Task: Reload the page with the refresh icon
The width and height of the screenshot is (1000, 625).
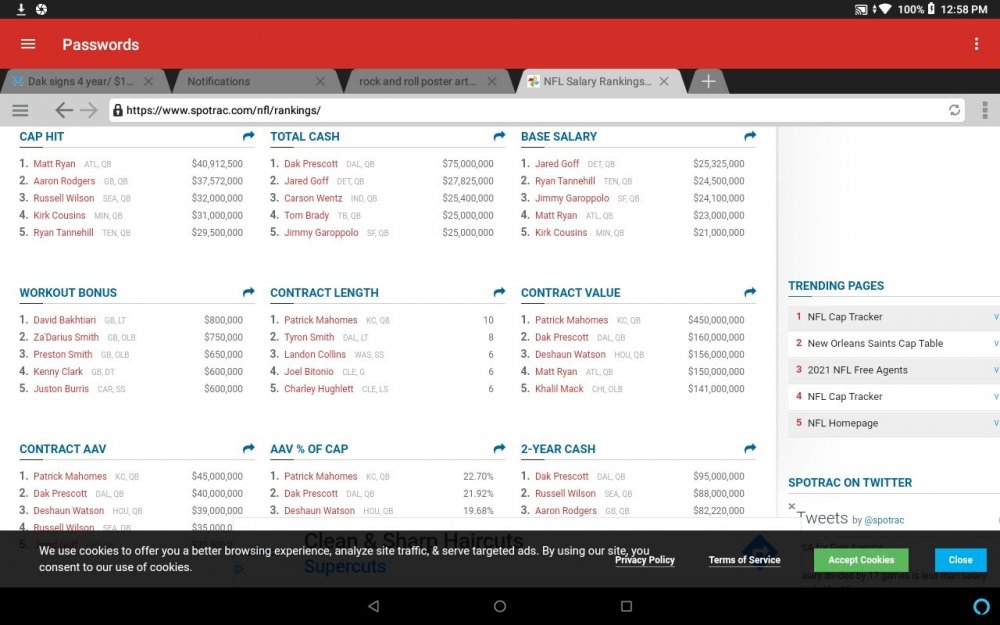Action: (954, 110)
